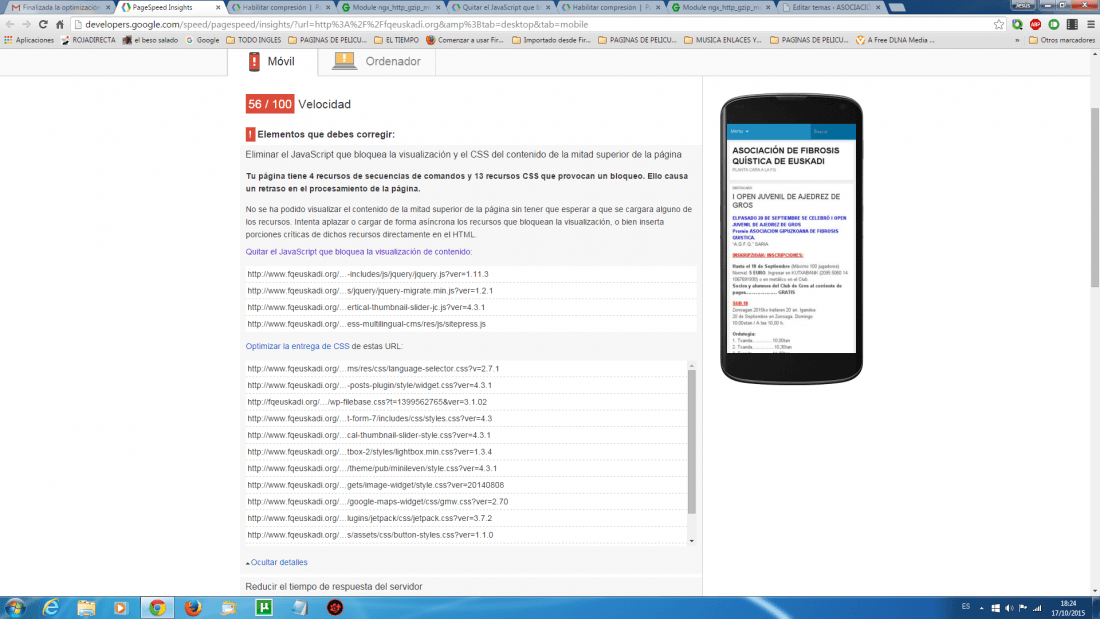
Task: Click 'Reducir el tiempo de respuesta del servidor'
Action: point(334,587)
